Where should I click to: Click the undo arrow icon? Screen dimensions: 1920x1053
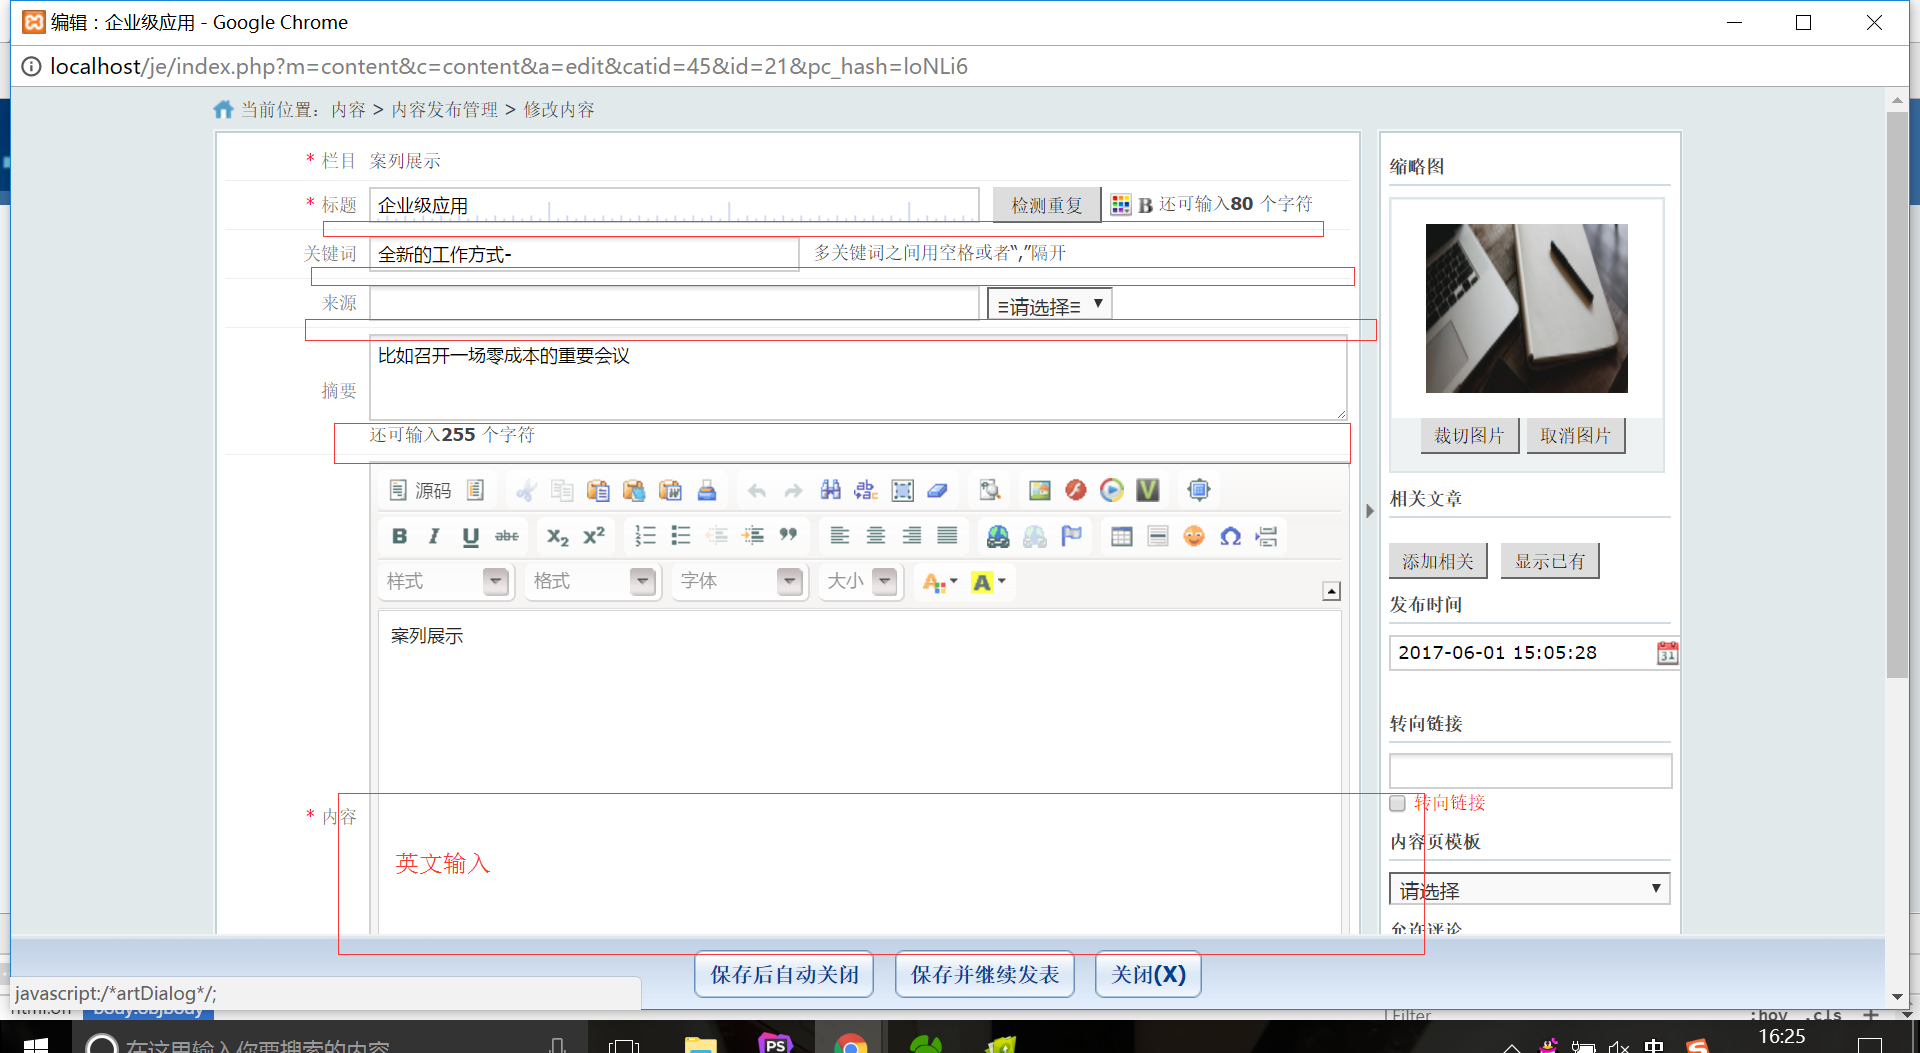pyautogui.click(x=757, y=490)
